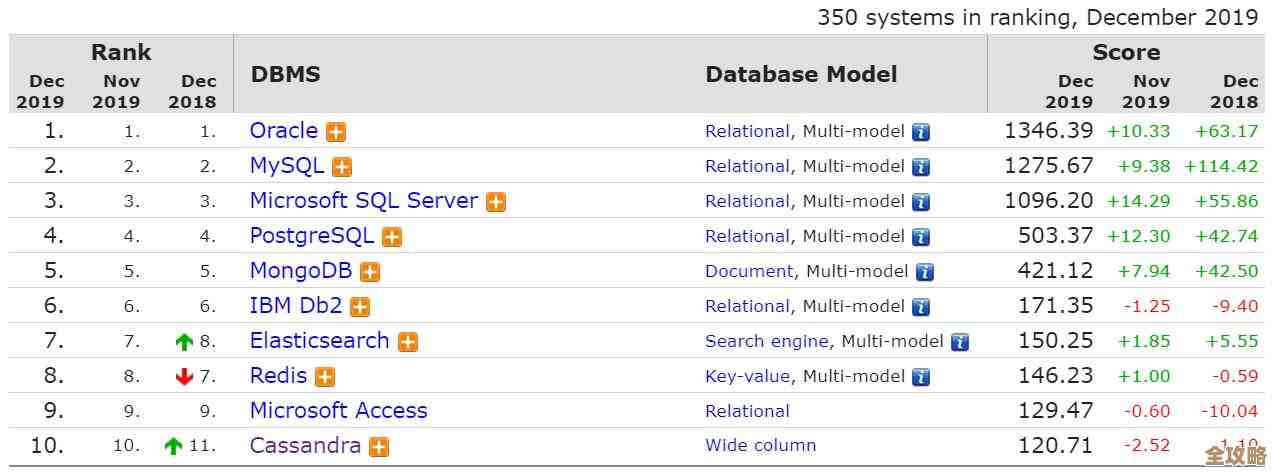Image resolution: width=1272 pixels, height=474 pixels.
Task: Click the Wide column model link
Action: pyautogui.click(x=760, y=446)
